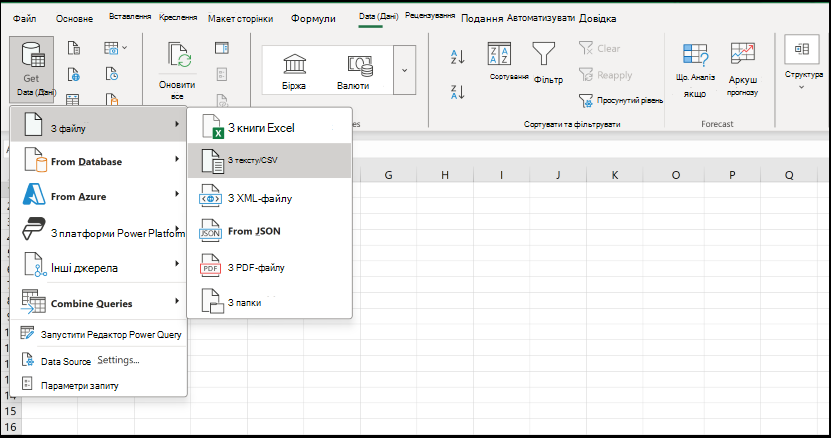
Task: Switch to the Основне tab
Action: (x=74, y=18)
